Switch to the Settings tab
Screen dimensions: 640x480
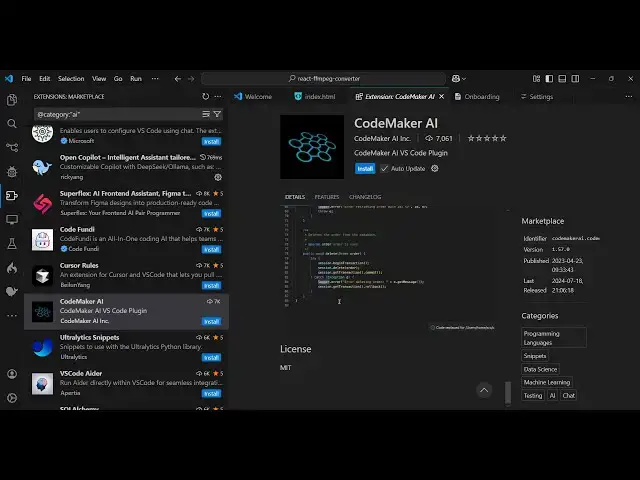pos(537,97)
